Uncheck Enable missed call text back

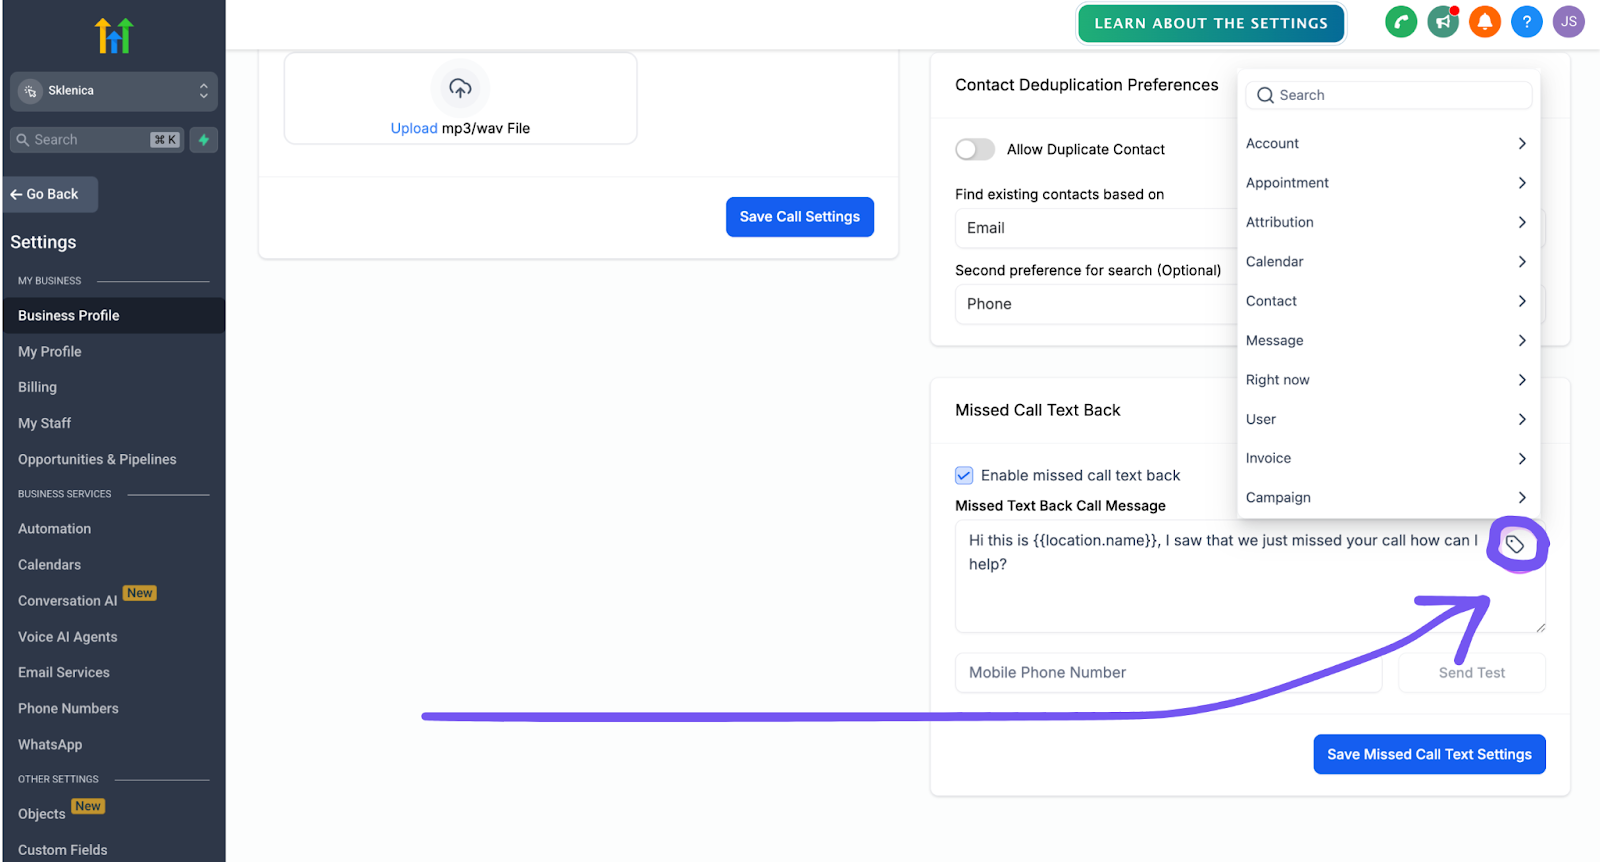964,475
